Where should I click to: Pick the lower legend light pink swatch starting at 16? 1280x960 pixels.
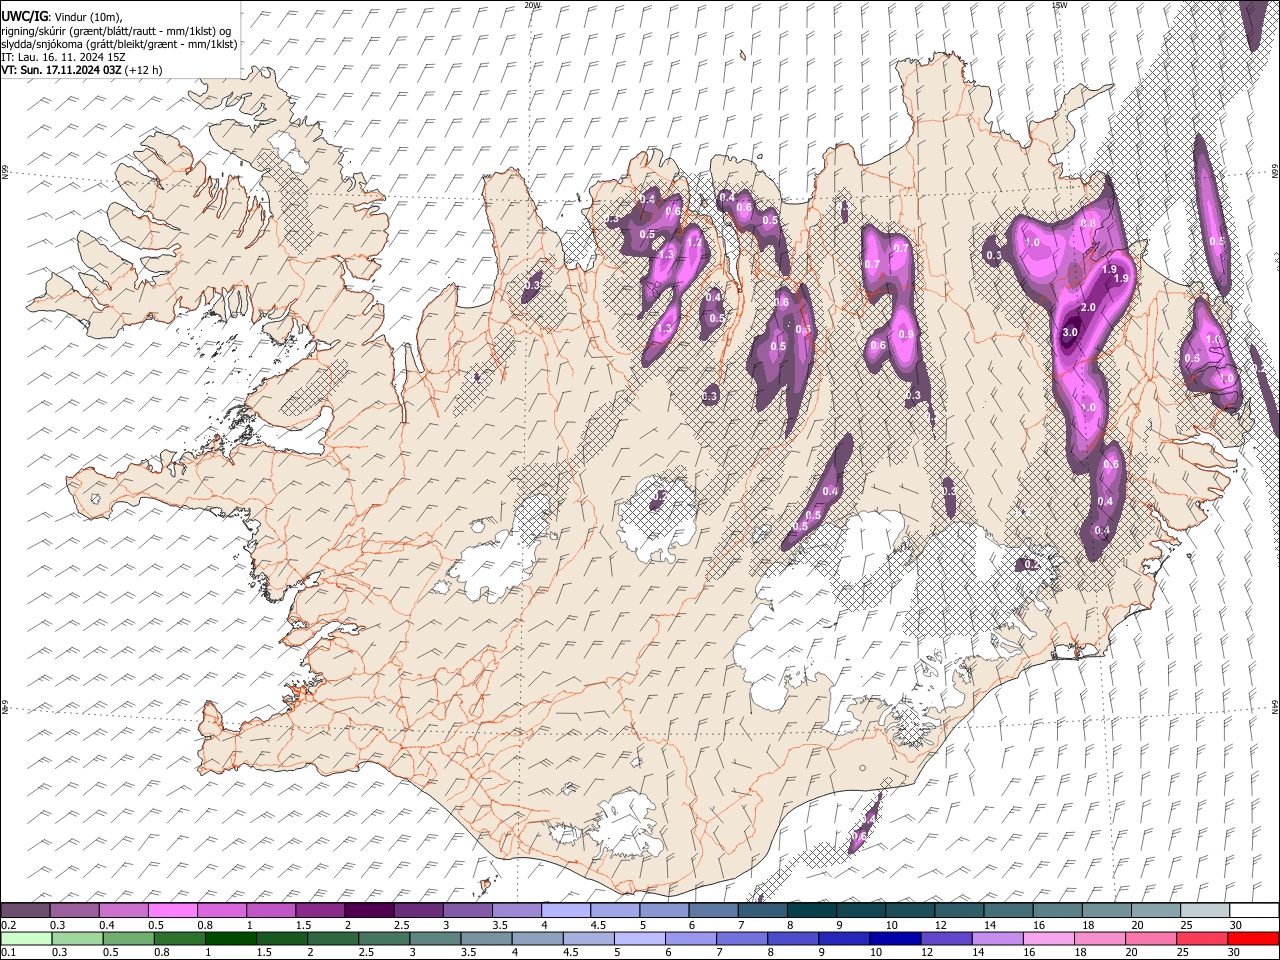tap(1048, 938)
